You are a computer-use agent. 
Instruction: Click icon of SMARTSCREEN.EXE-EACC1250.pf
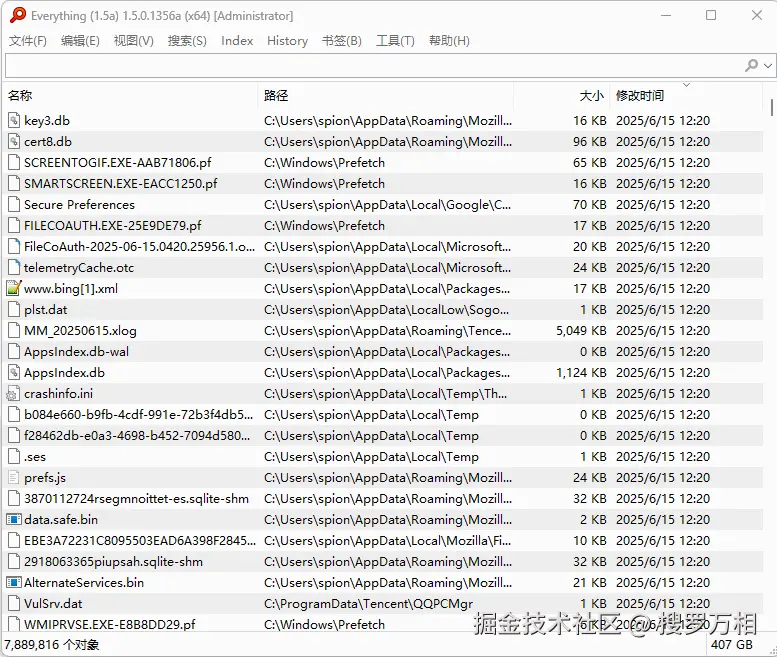tap(14, 184)
